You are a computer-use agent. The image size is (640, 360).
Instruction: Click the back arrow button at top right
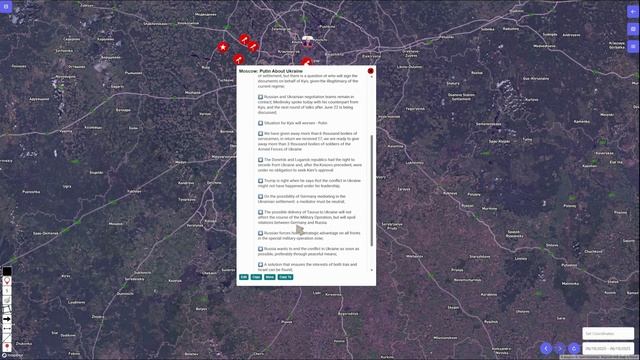click(x=633, y=11)
